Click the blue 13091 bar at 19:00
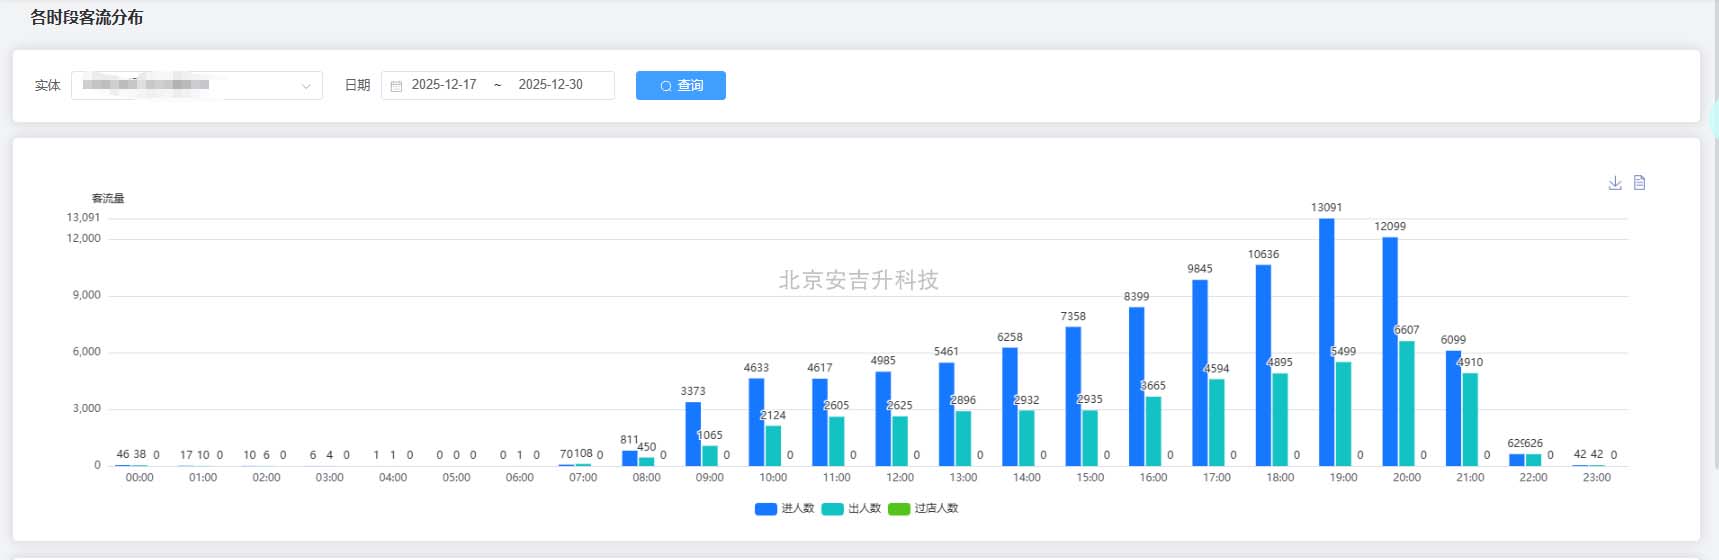This screenshot has height=560, width=1719. pos(1326,340)
